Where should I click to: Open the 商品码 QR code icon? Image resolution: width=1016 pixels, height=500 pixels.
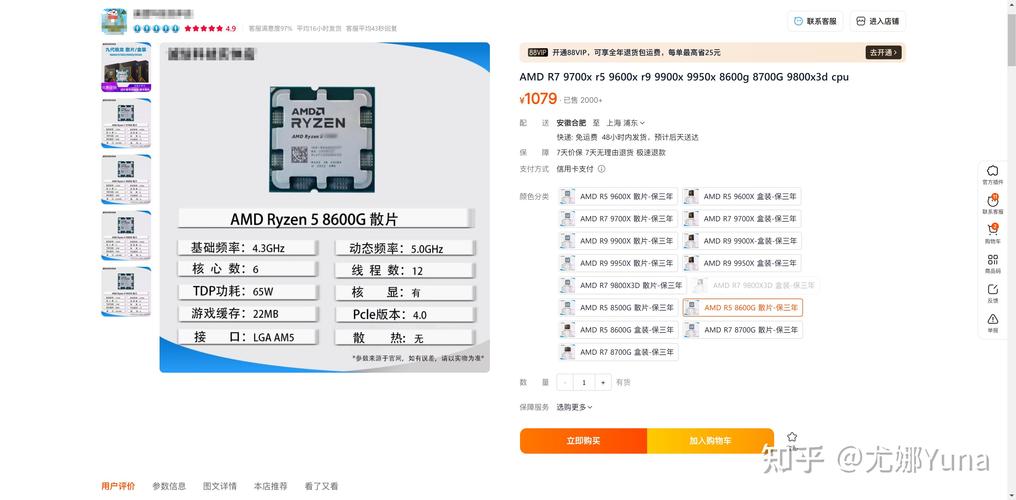pos(992,264)
